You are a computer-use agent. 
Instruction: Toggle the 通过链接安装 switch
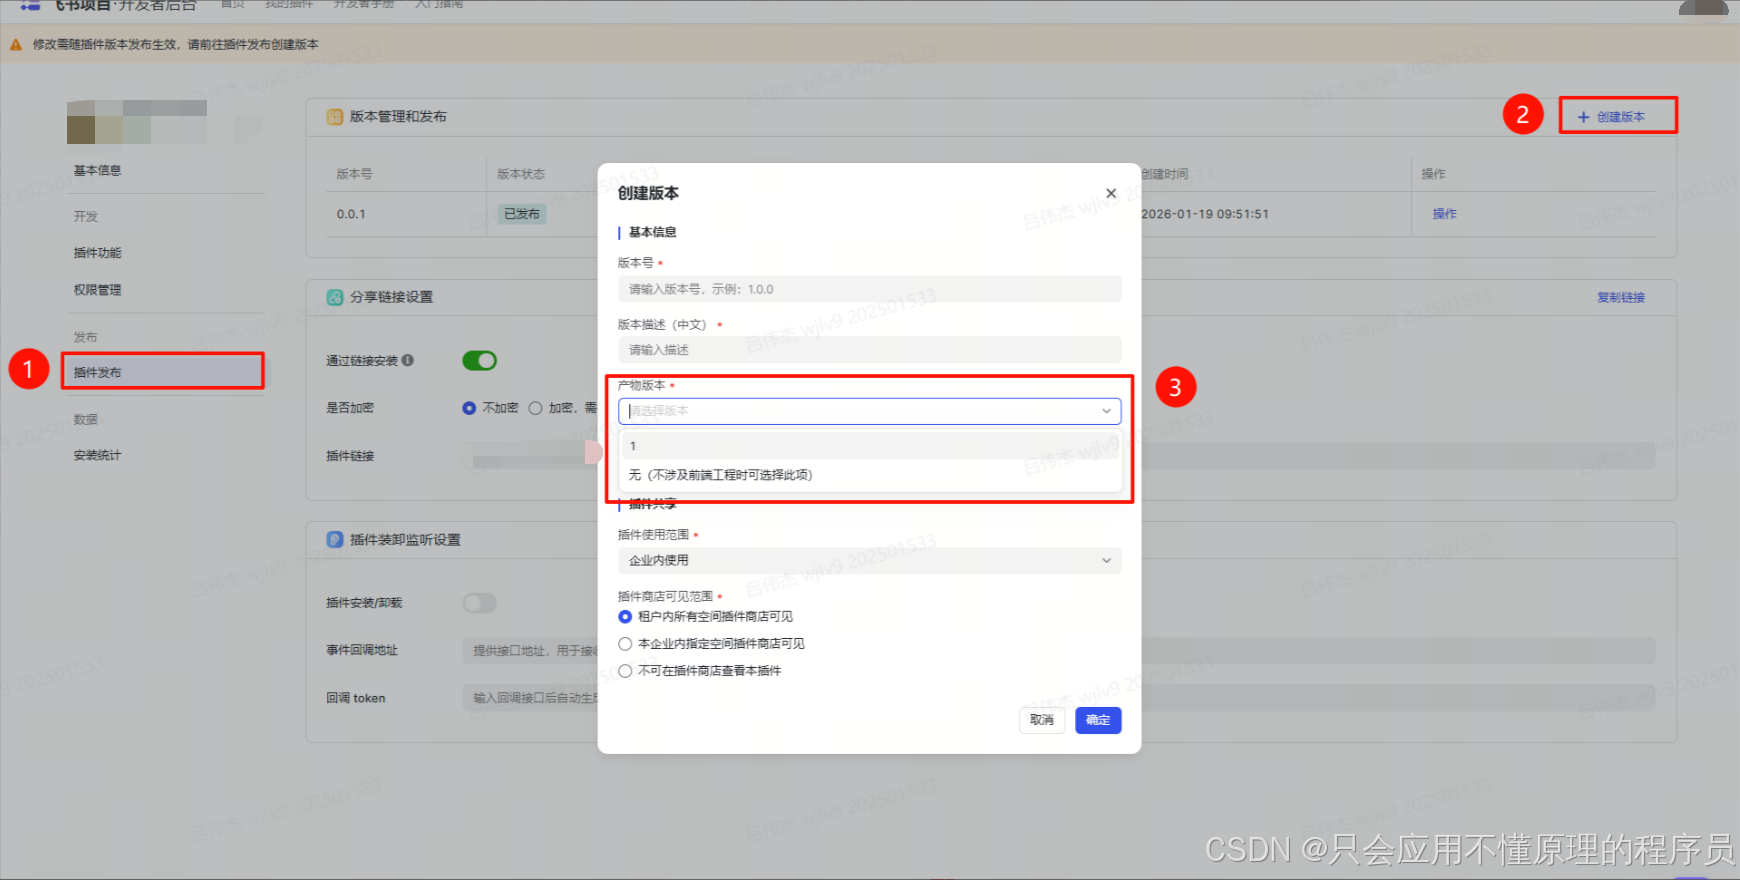pyautogui.click(x=479, y=360)
